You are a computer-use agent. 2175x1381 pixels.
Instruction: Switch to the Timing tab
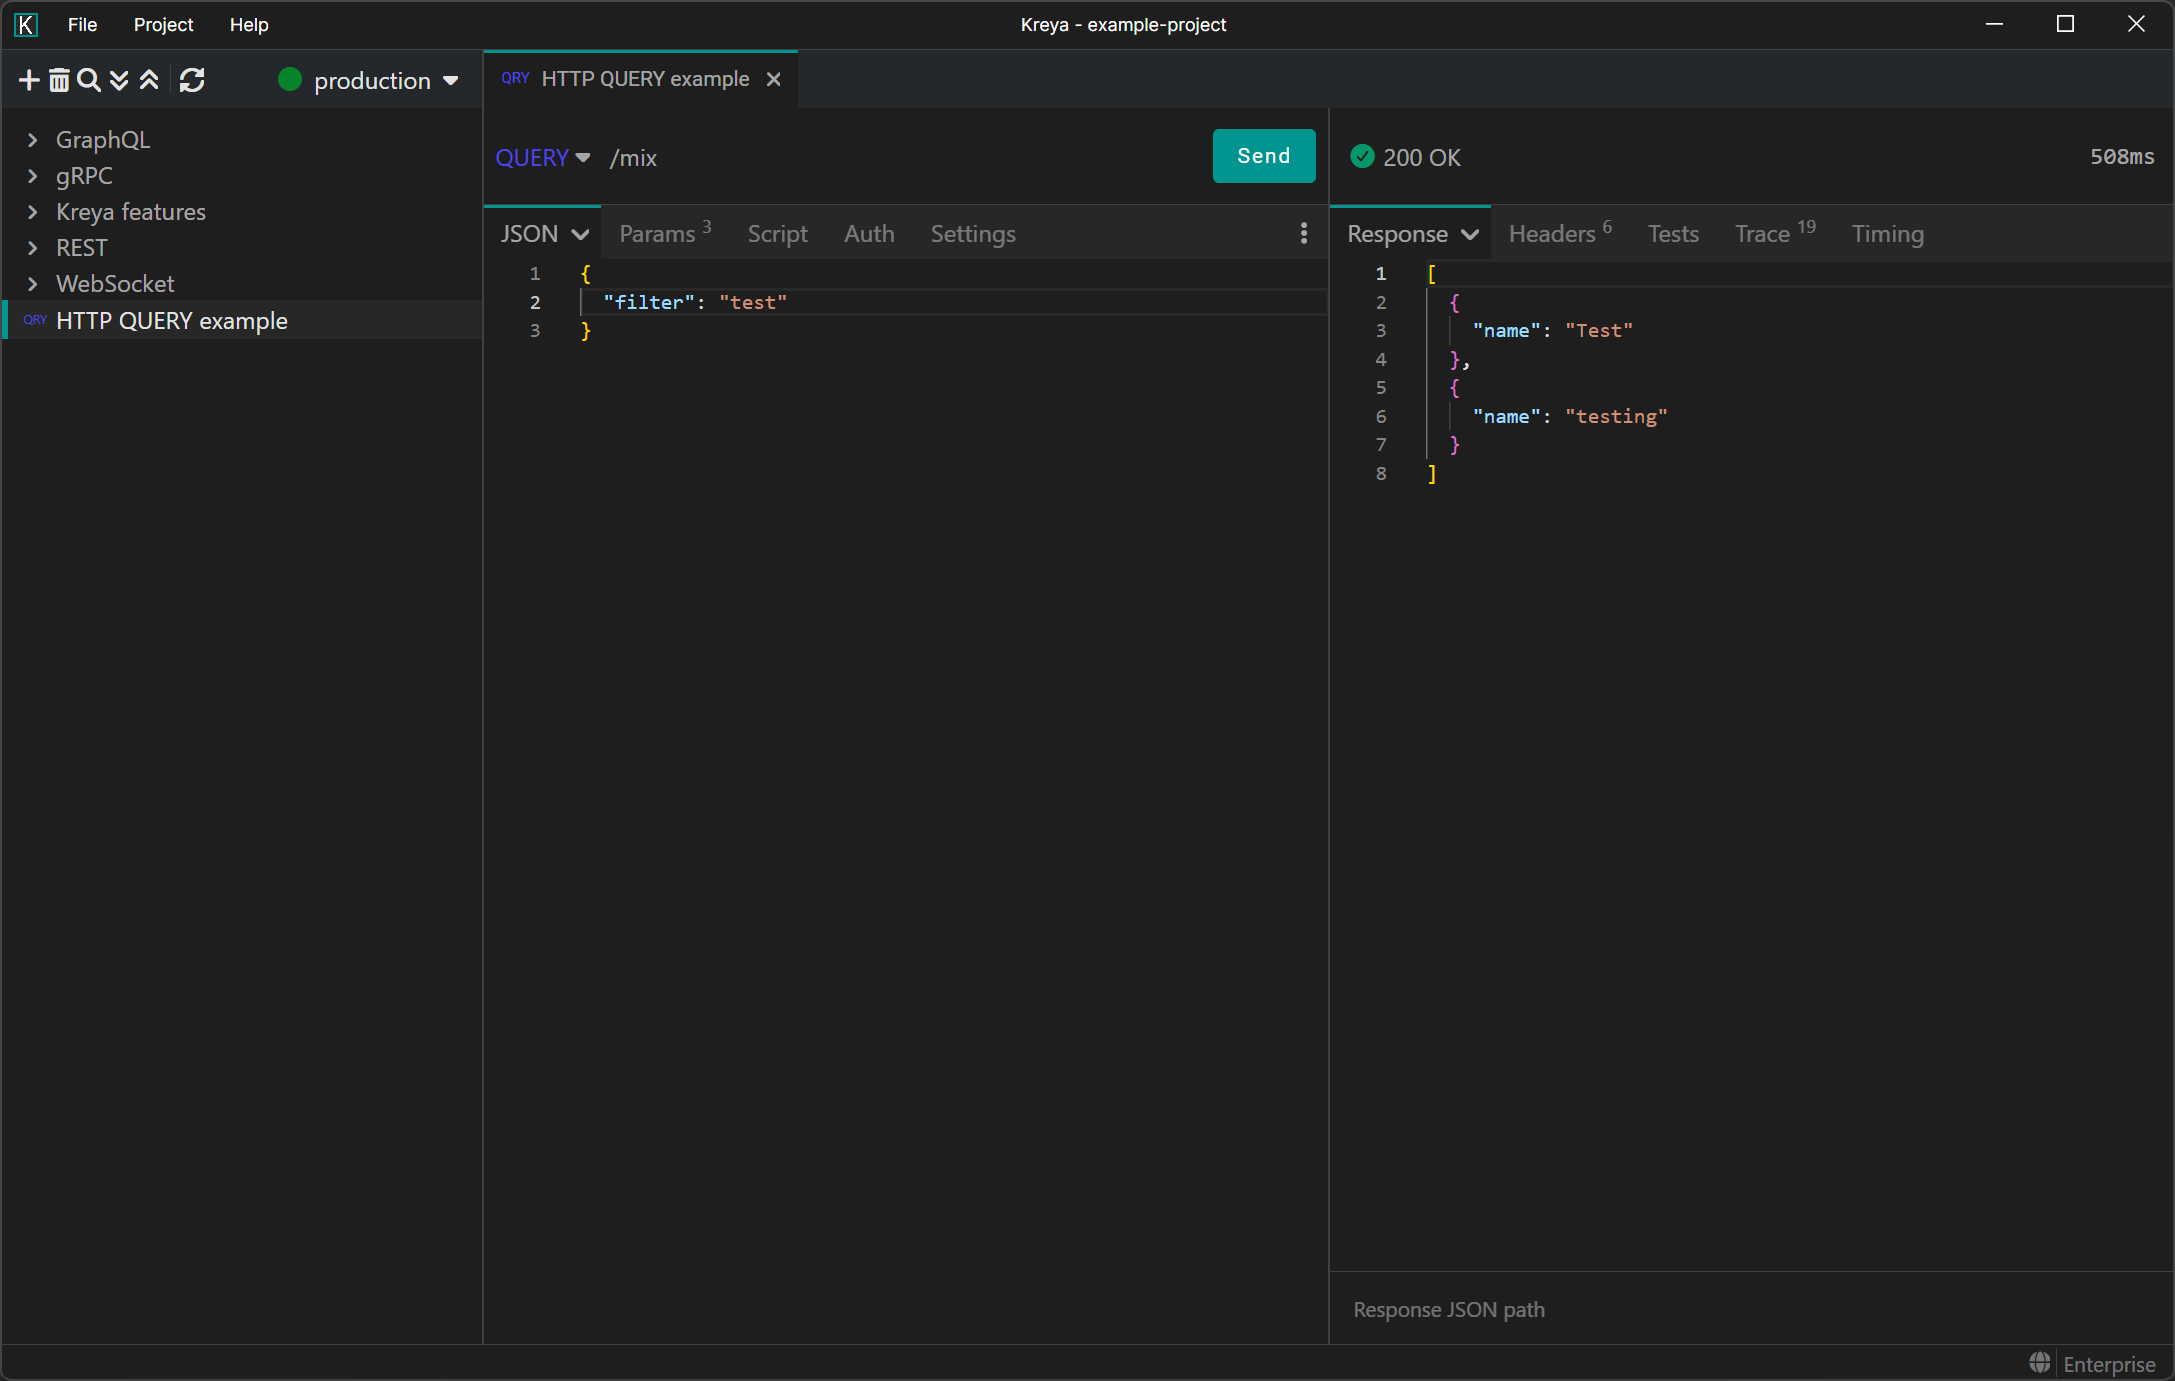coord(1887,234)
